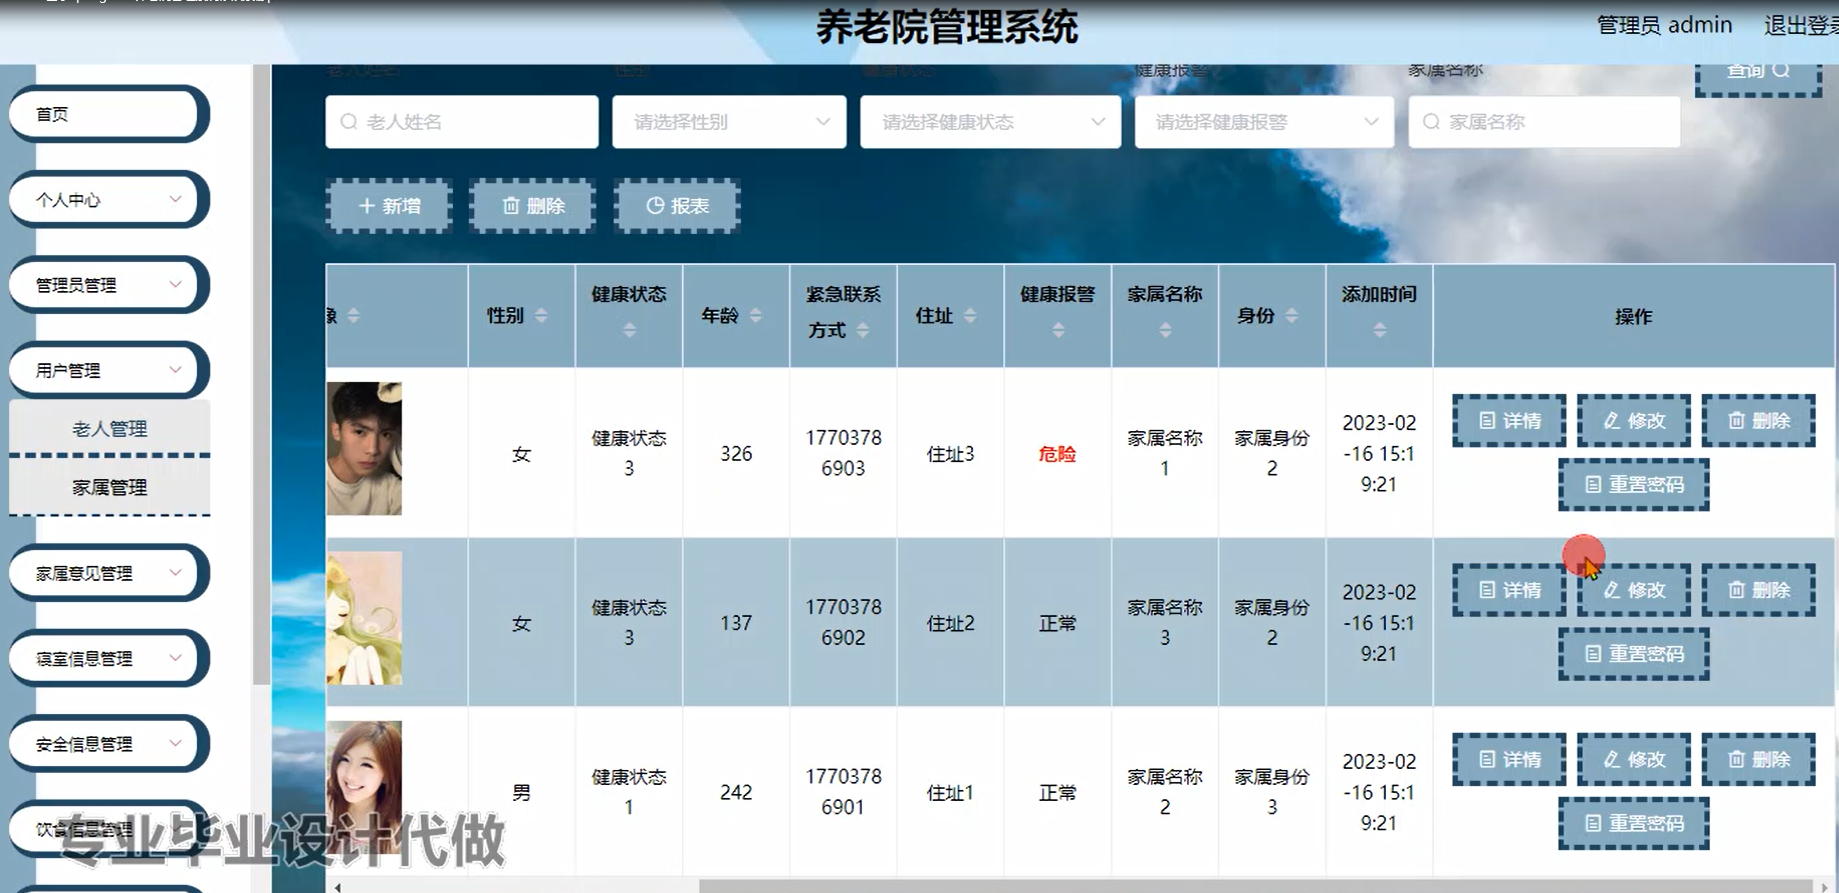The image size is (1839, 893).
Task: Sort by the 年龄 column arrows
Action: pos(755,316)
